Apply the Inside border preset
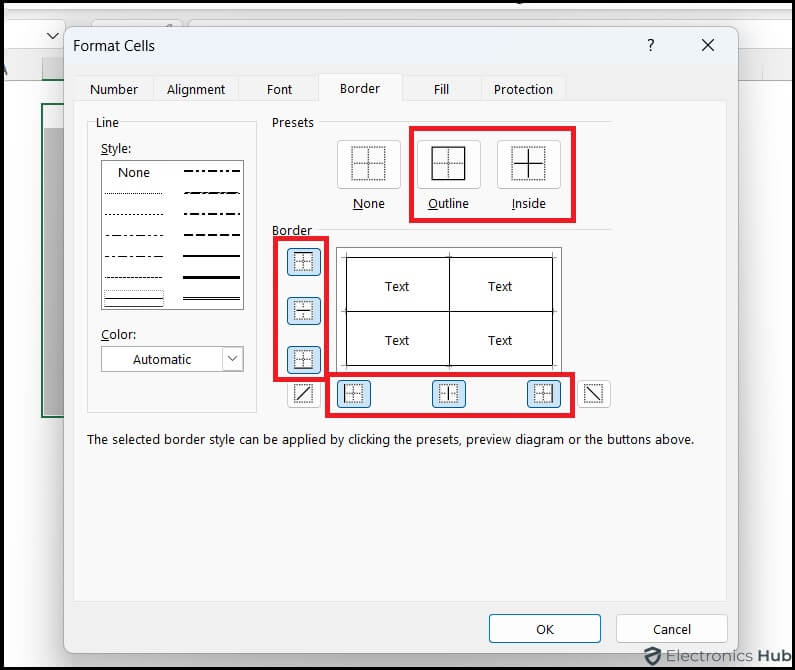 pyautogui.click(x=528, y=164)
